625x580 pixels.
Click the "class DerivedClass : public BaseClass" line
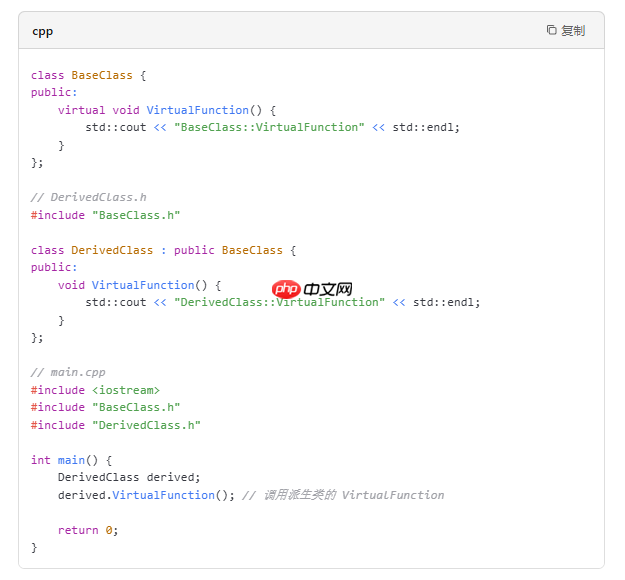point(163,250)
